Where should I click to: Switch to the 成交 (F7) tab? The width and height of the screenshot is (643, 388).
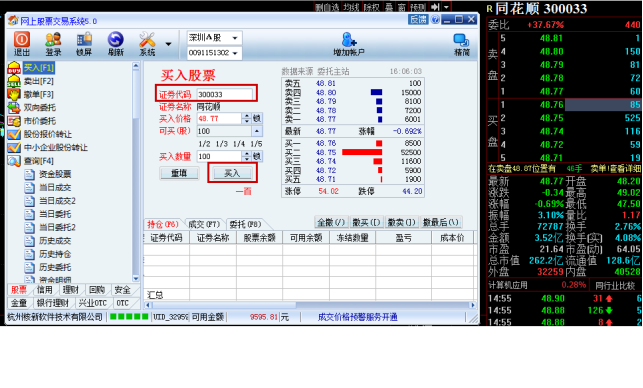(x=204, y=224)
